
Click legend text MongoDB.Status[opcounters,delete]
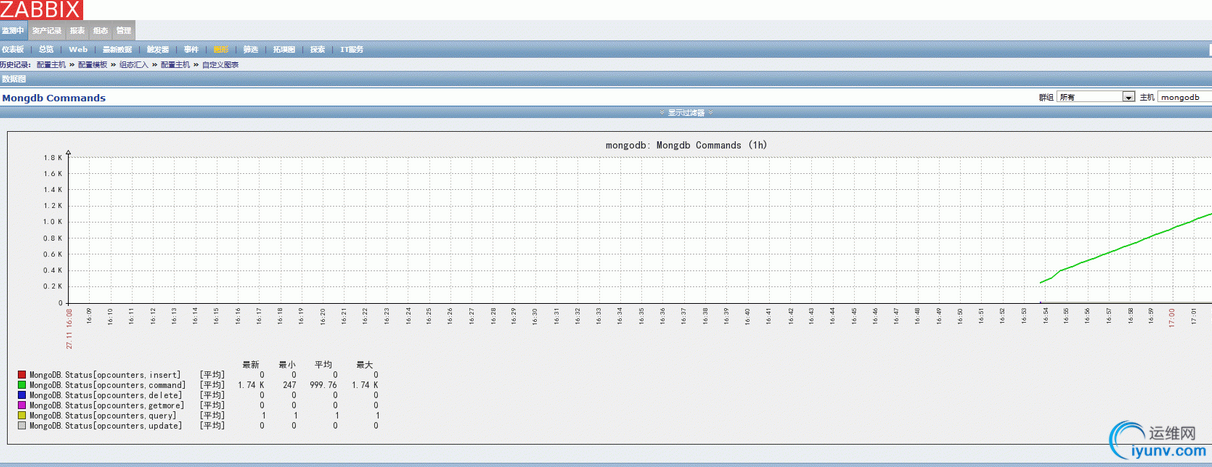point(105,395)
